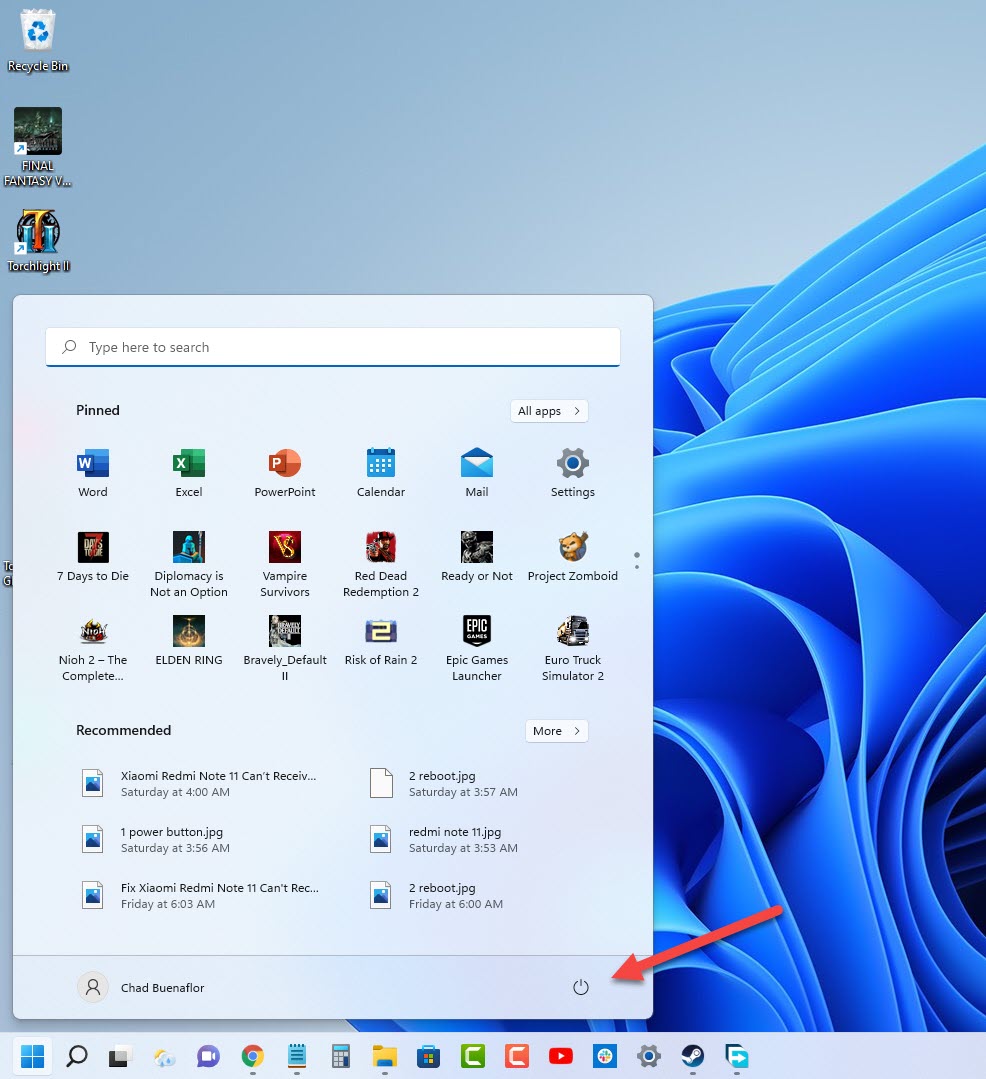Viewport: 986px width, 1079px height.
Task: Open taskbar Search magnifier
Action: pyautogui.click(x=76, y=1056)
